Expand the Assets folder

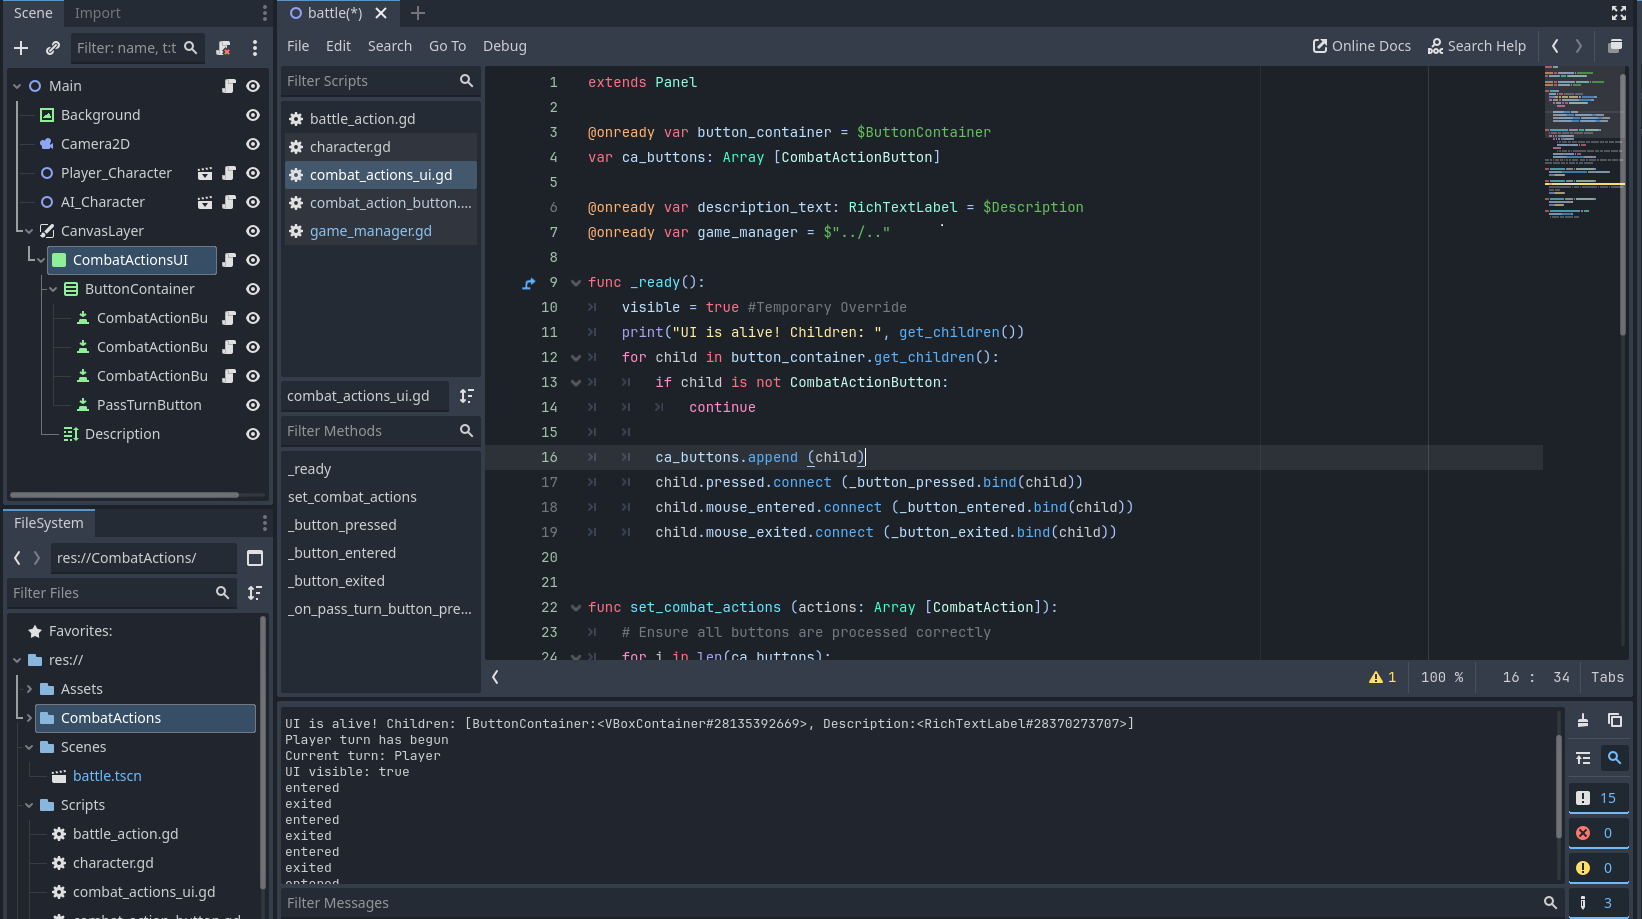pyautogui.click(x=30, y=689)
